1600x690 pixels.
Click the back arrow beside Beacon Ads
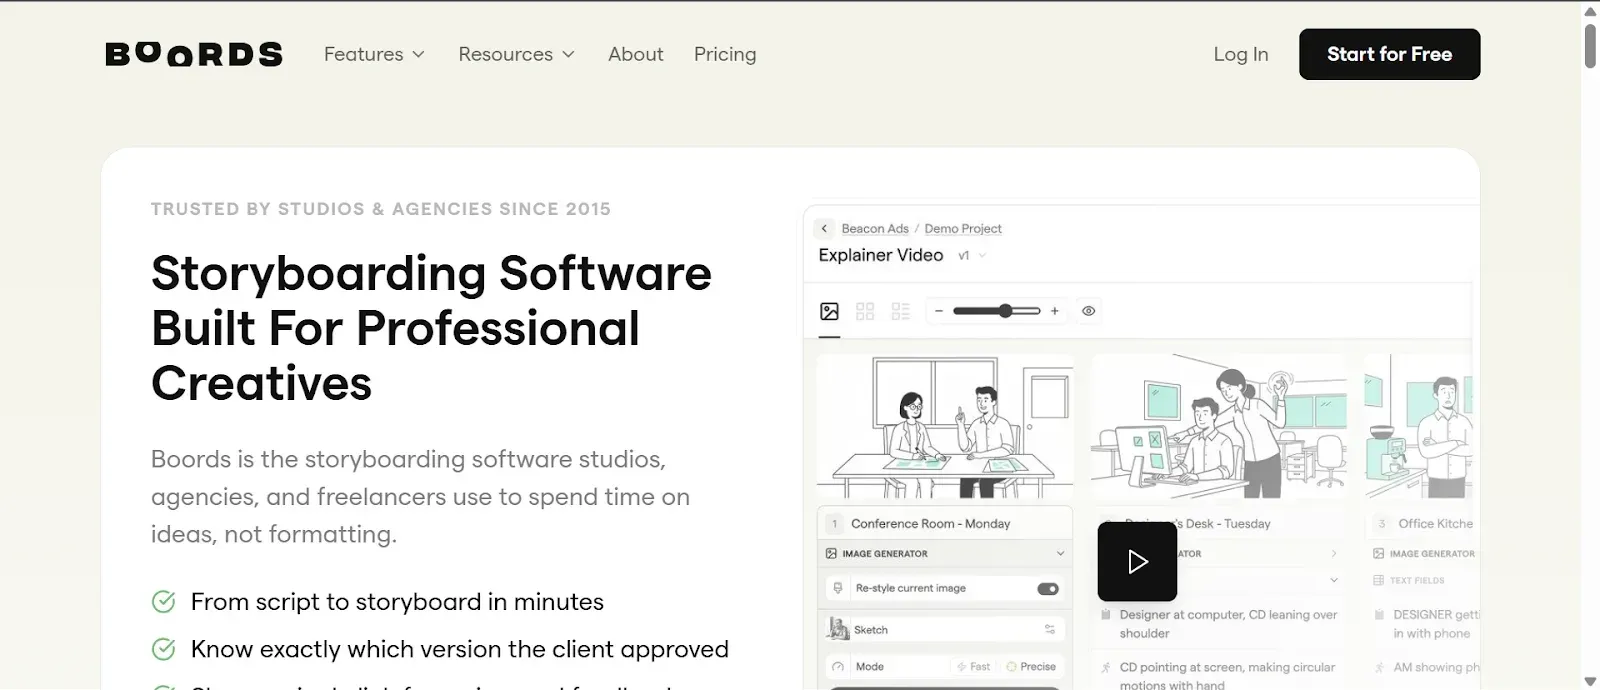824,229
